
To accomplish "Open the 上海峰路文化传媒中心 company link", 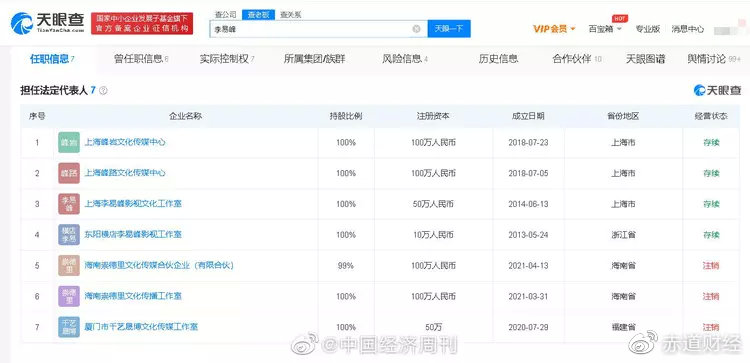I will (125, 173).
